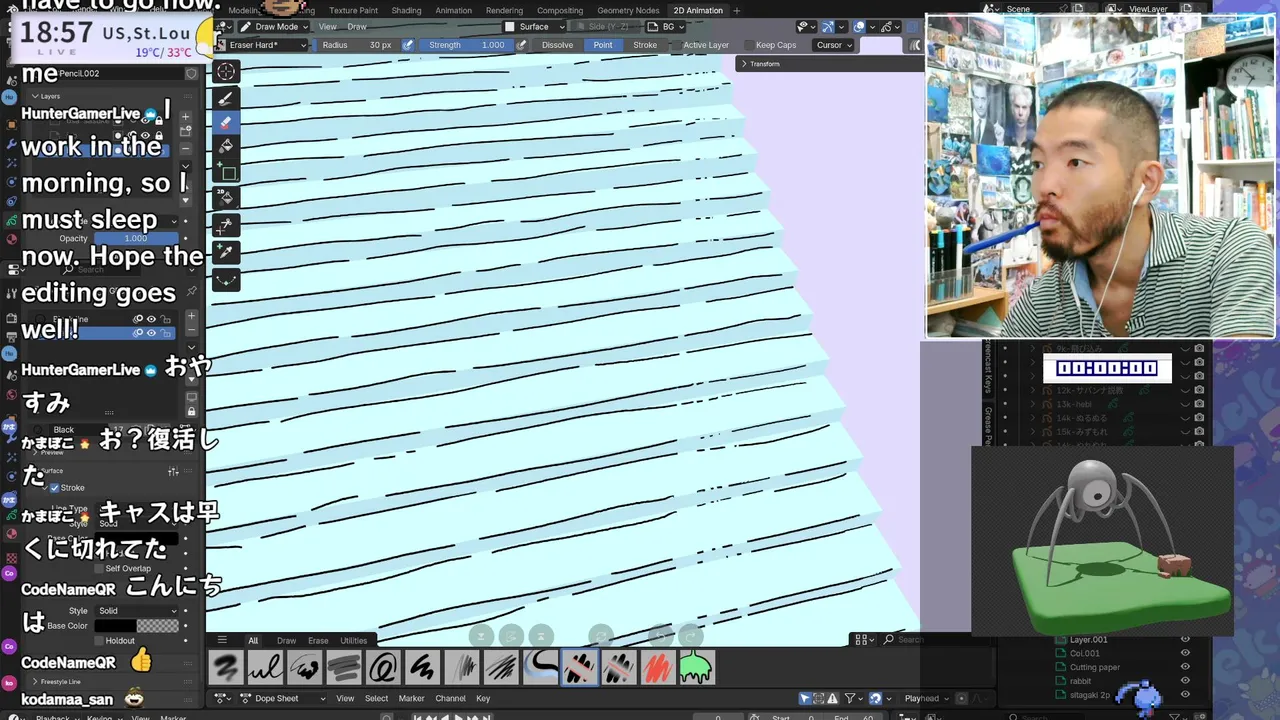Pick the pencil hatching brush

(500, 667)
